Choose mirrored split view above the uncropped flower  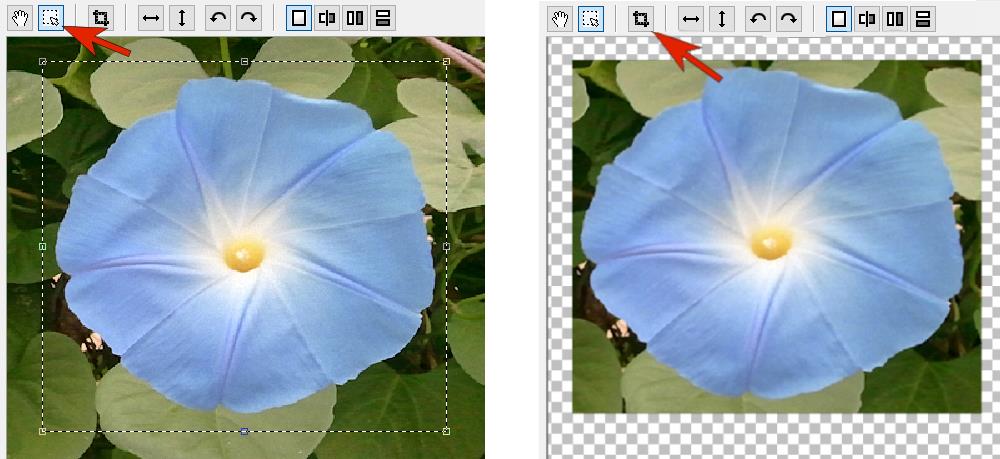[327, 18]
